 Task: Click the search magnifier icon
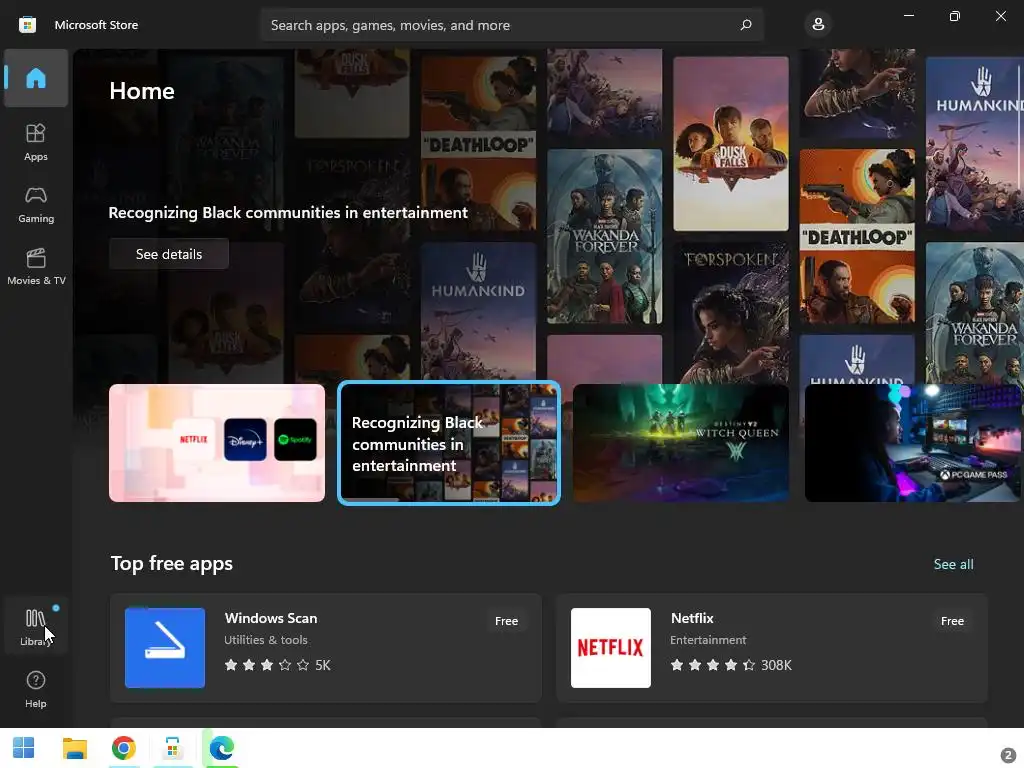point(746,25)
